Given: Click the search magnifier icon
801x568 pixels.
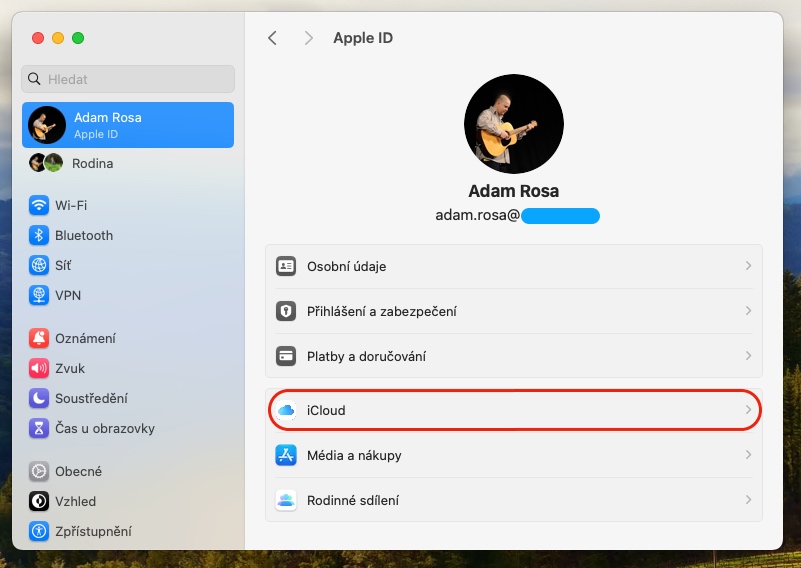Looking at the screenshot, I should pos(34,79).
